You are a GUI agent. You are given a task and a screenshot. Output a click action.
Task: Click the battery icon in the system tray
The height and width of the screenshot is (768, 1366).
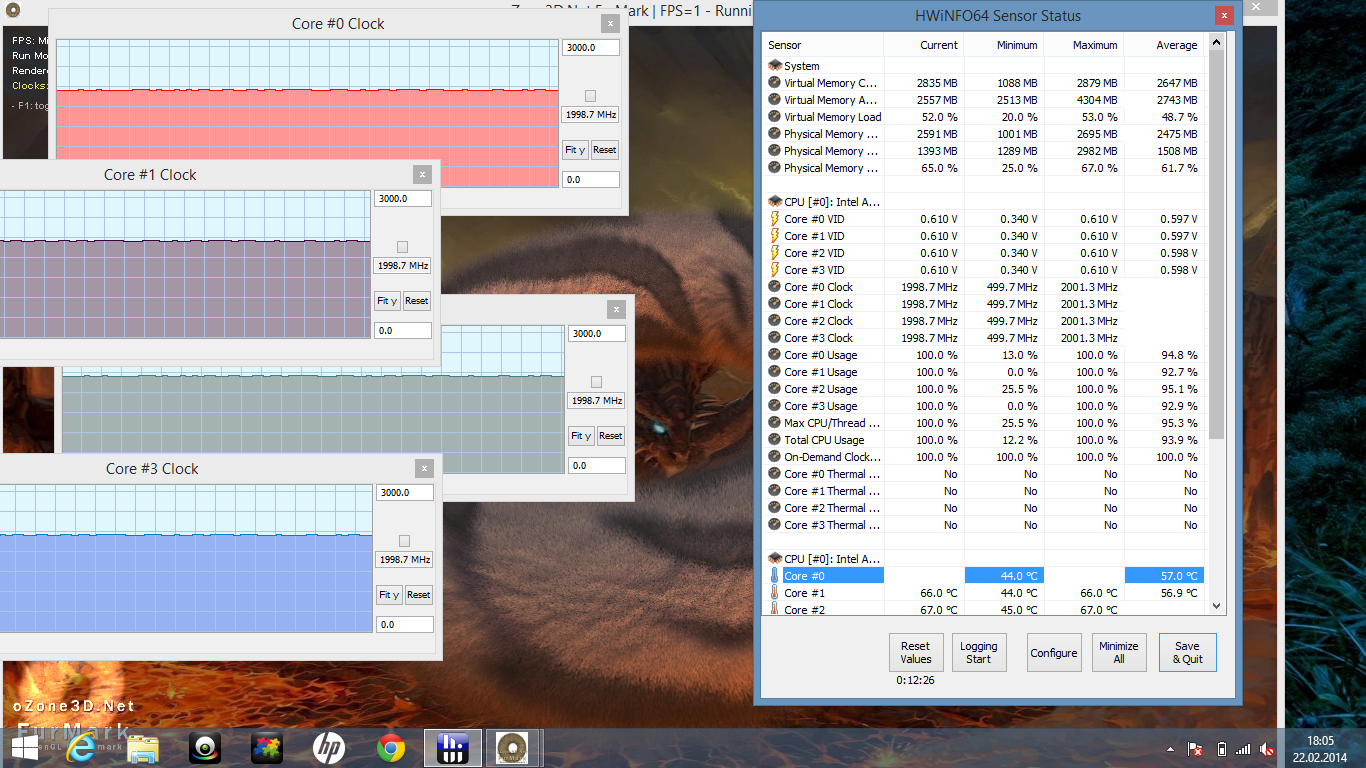tap(1221, 749)
